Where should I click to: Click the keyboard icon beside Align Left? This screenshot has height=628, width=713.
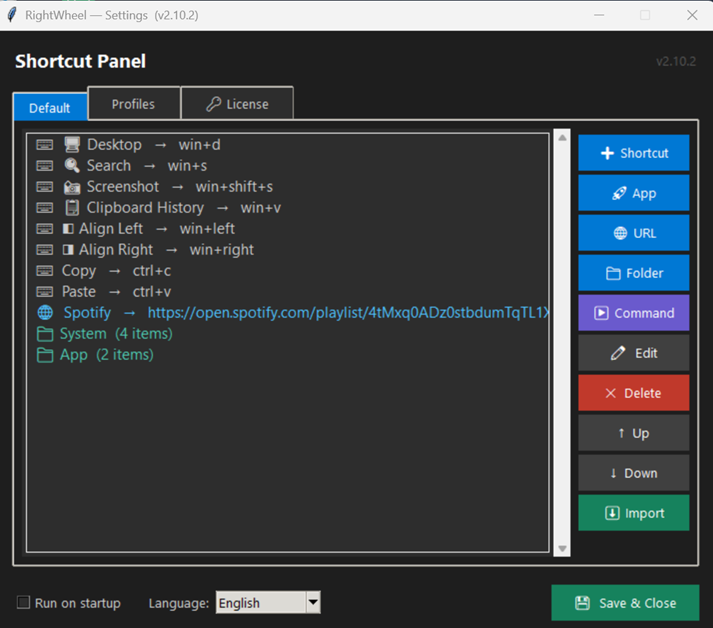(45, 229)
